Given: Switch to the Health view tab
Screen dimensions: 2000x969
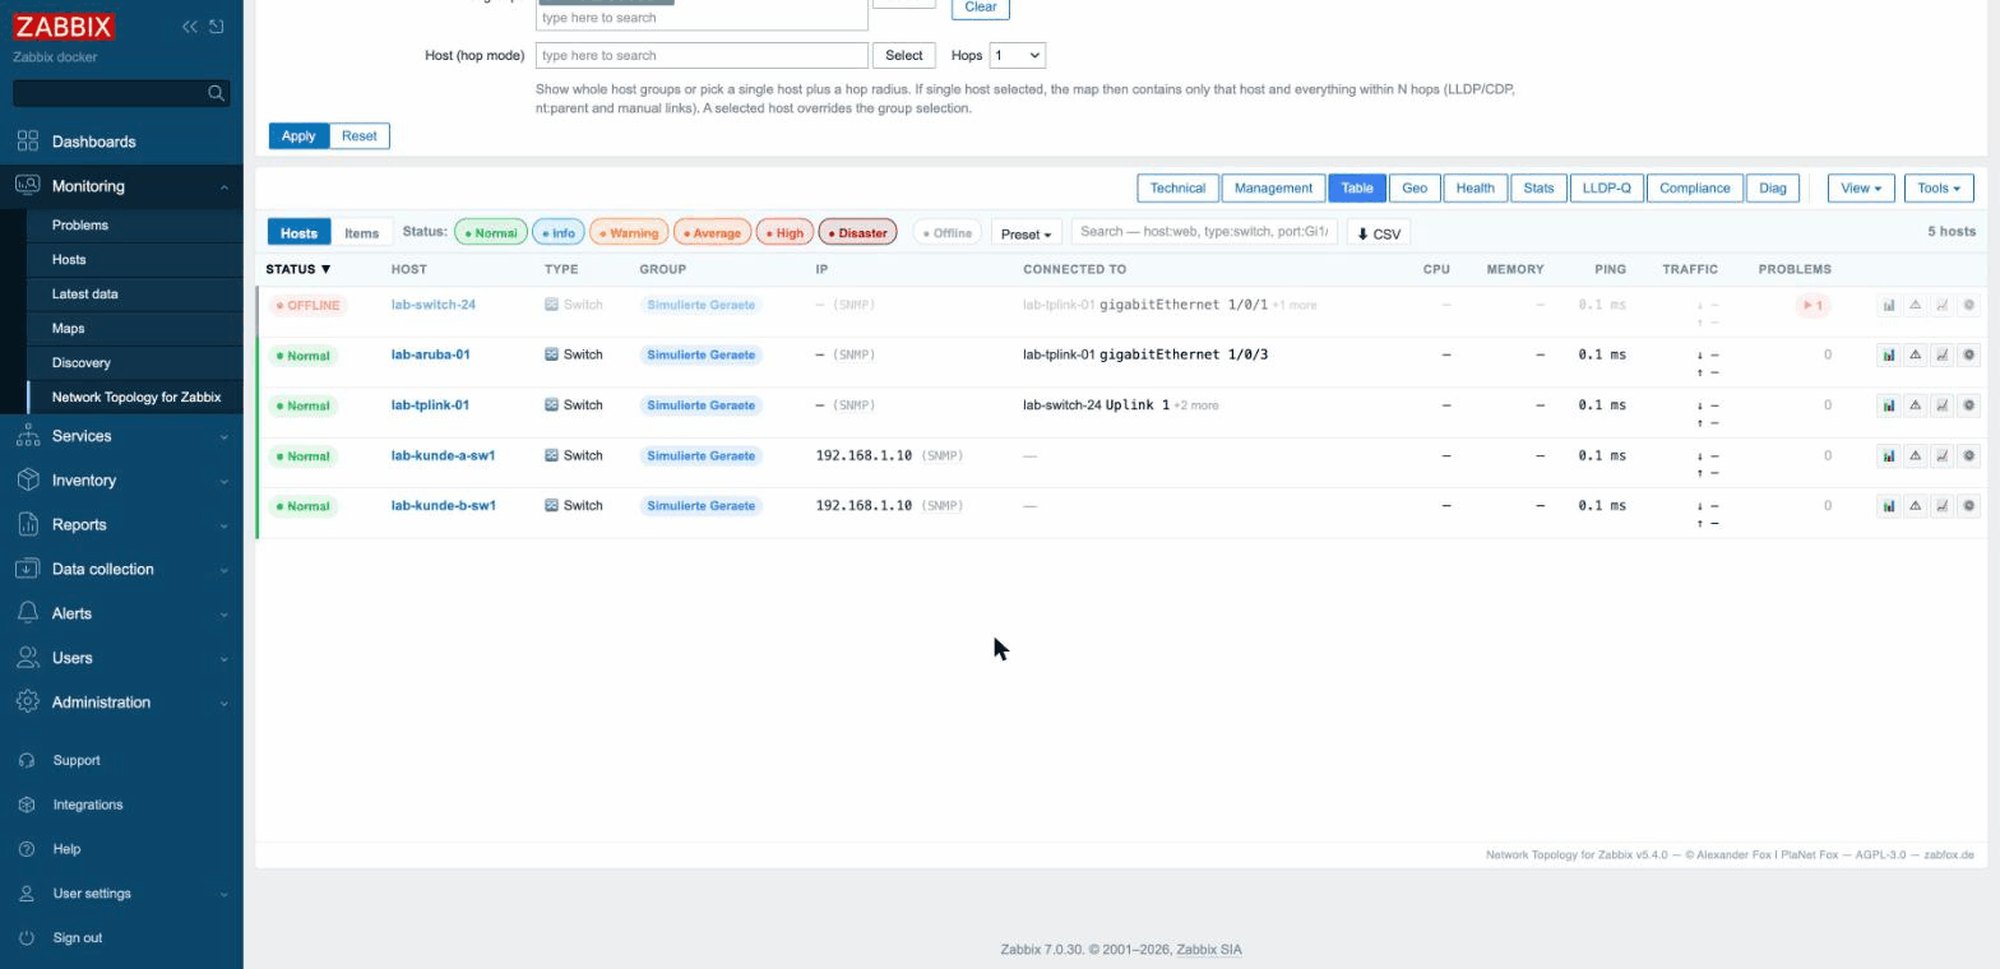Looking at the screenshot, I should 1475,188.
